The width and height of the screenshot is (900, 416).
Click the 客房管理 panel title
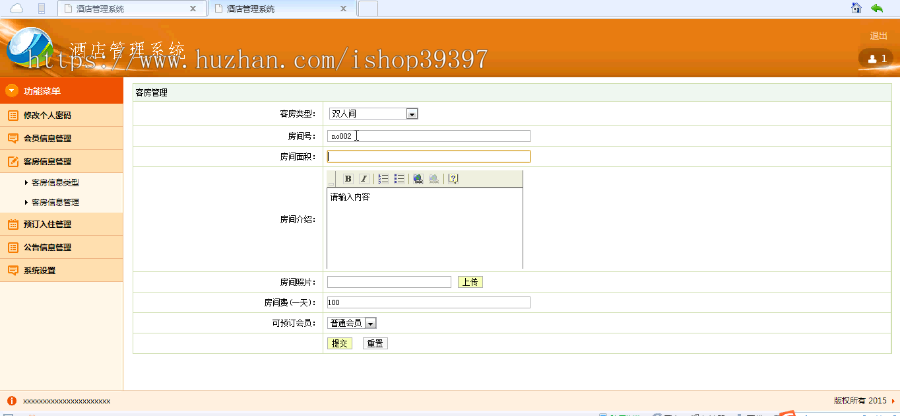pyautogui.click(x=151, y=92)
